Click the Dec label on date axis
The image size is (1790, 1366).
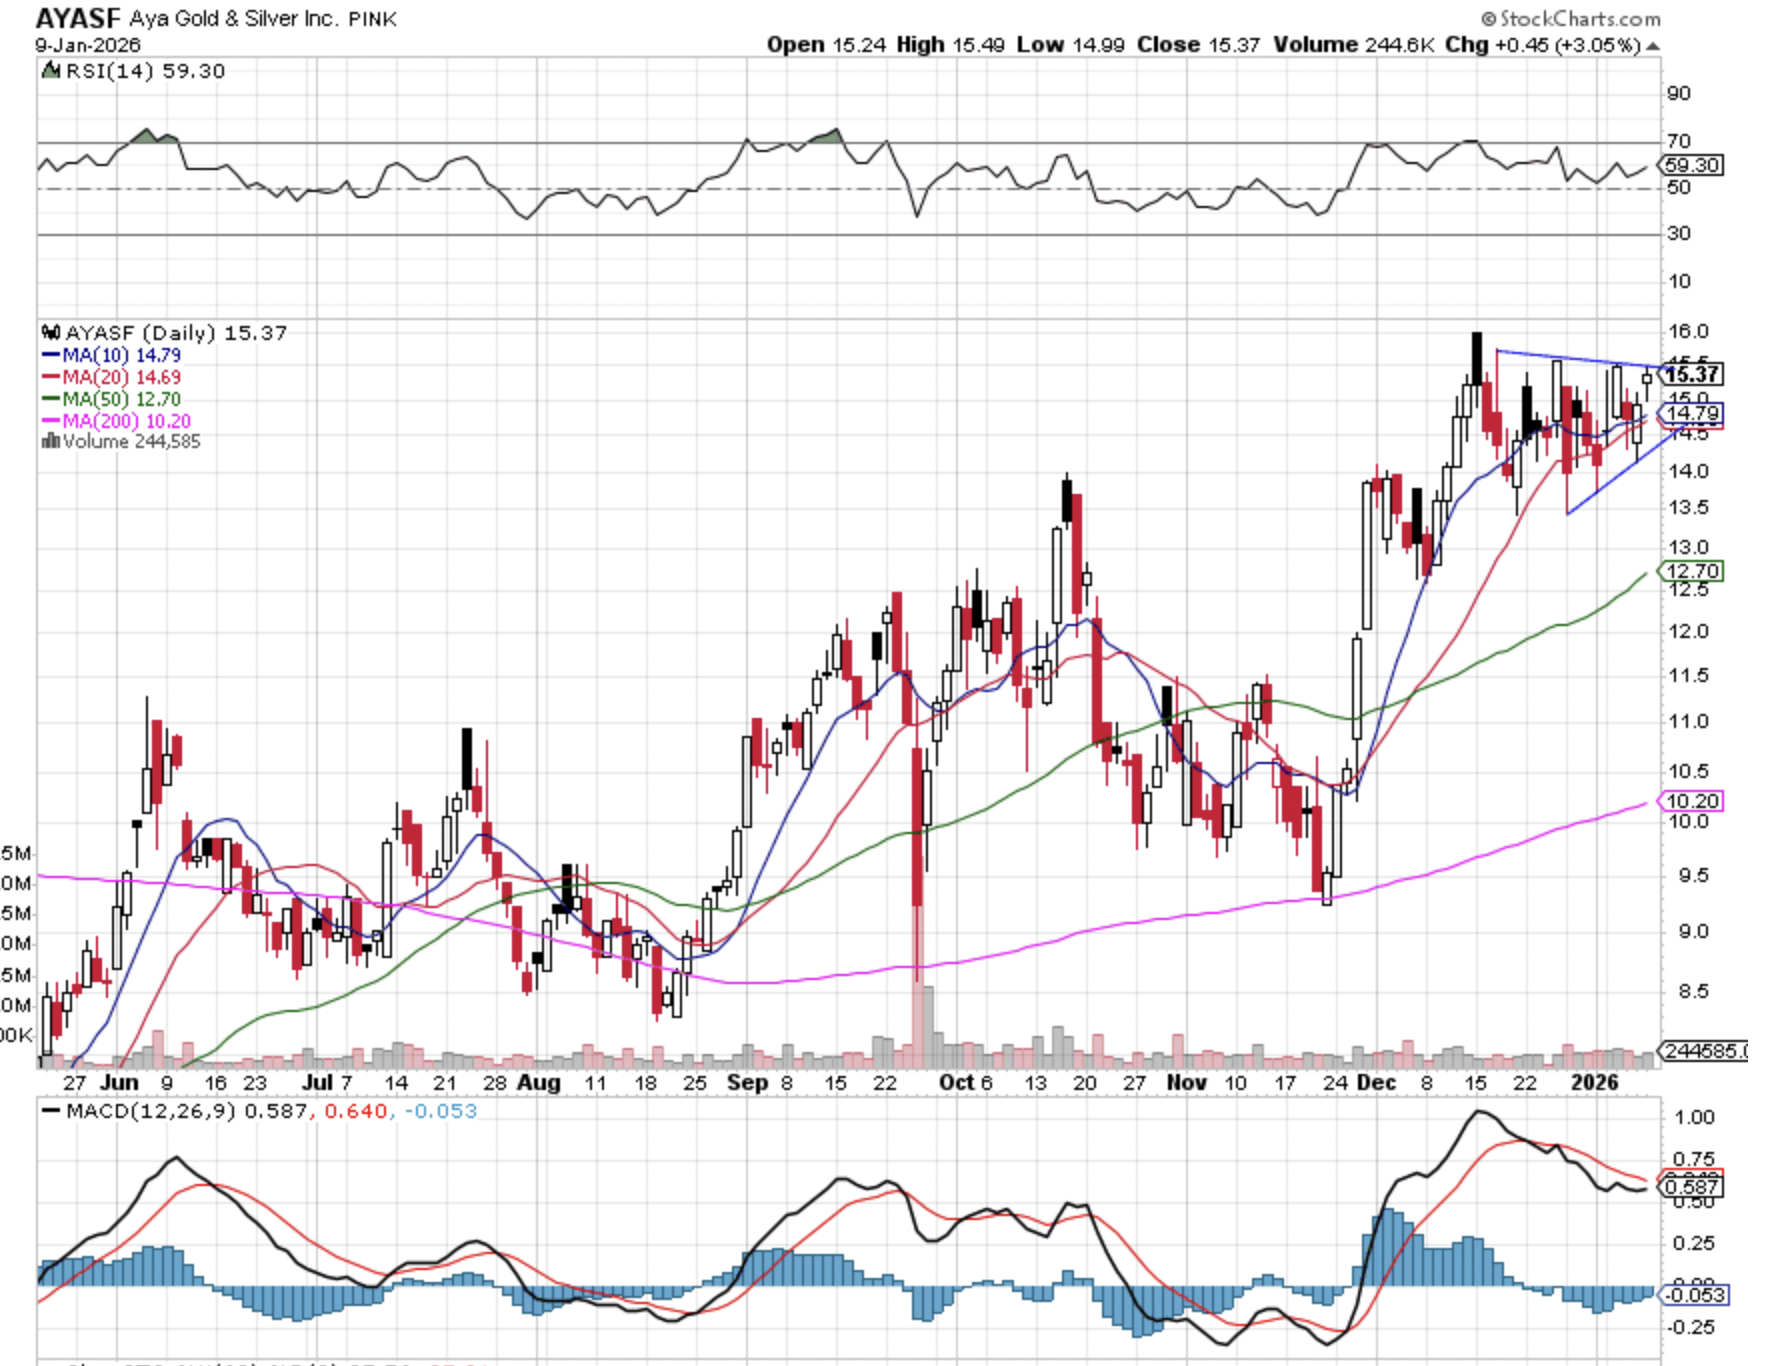1376,1083
